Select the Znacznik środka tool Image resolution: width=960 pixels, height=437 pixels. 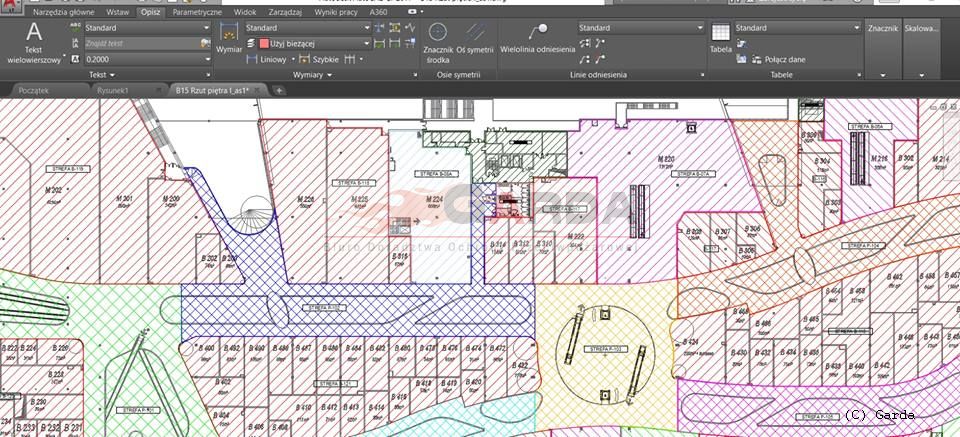tap(438, 43)
